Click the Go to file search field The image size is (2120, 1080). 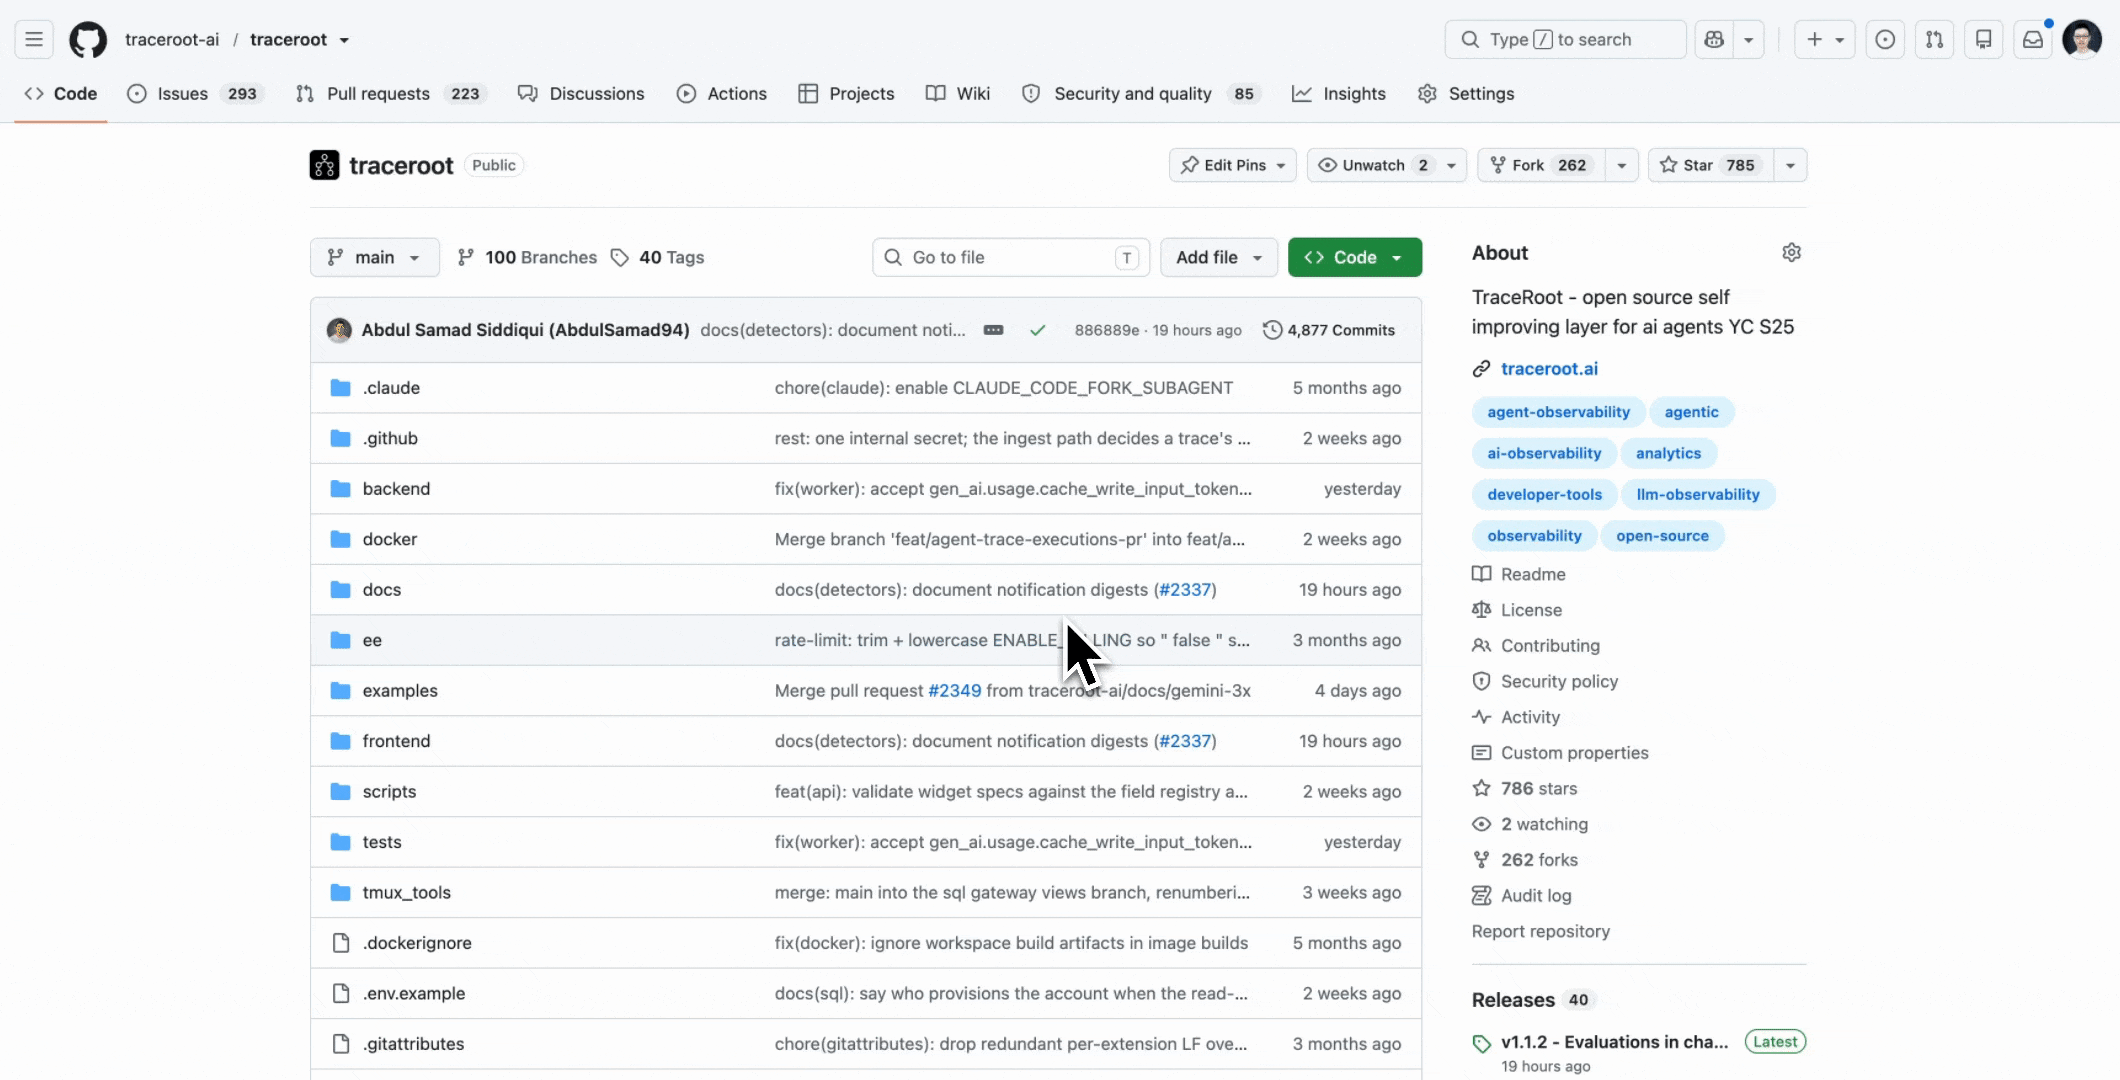pos(1011,257)
